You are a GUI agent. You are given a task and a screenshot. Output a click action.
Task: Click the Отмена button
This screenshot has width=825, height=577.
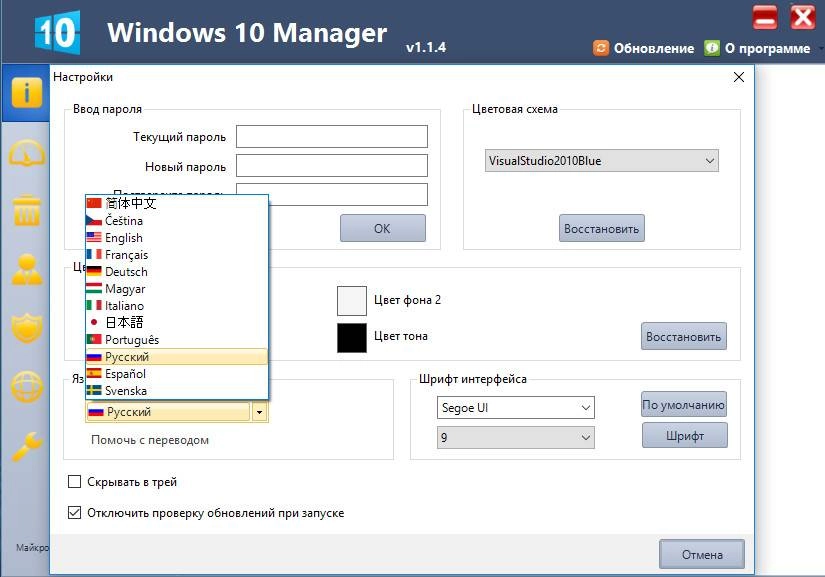[x=702, y=554]
